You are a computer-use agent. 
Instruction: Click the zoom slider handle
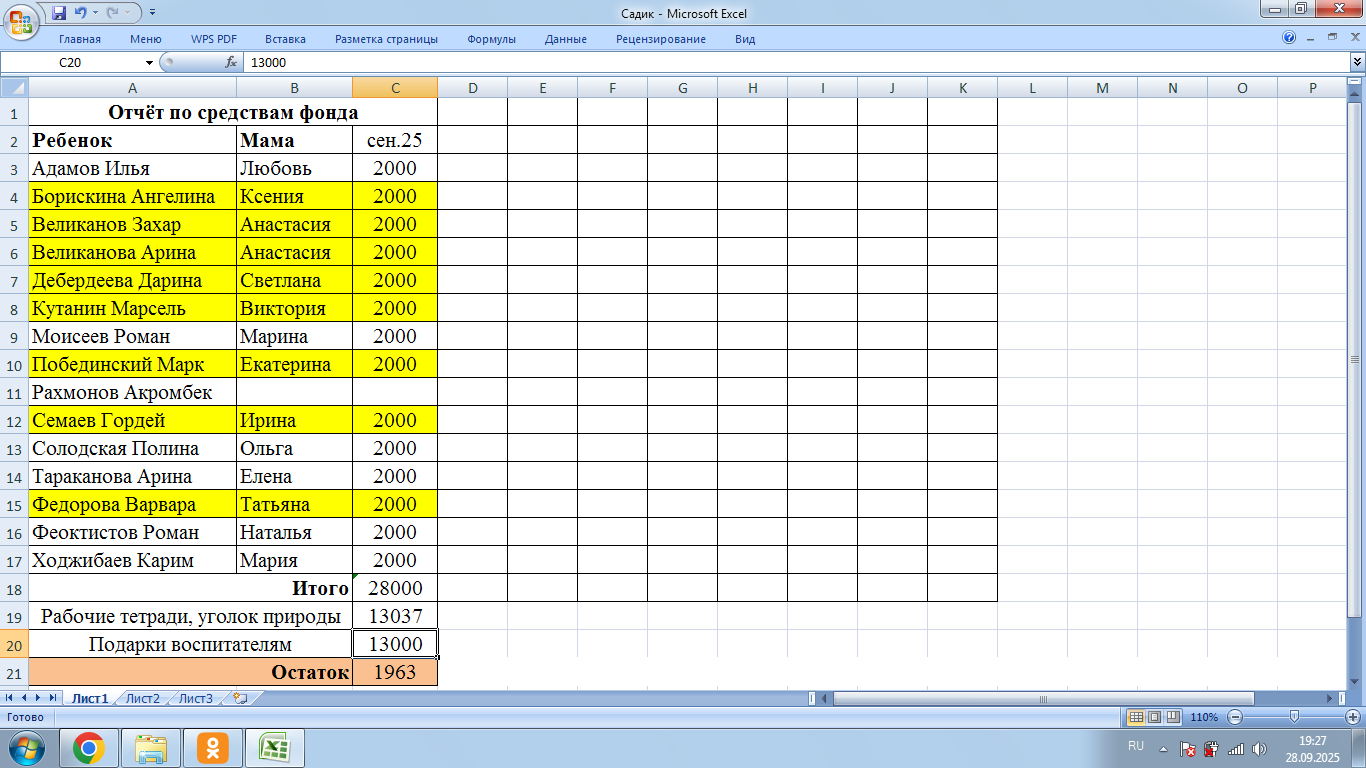(x=1295, y=717)
